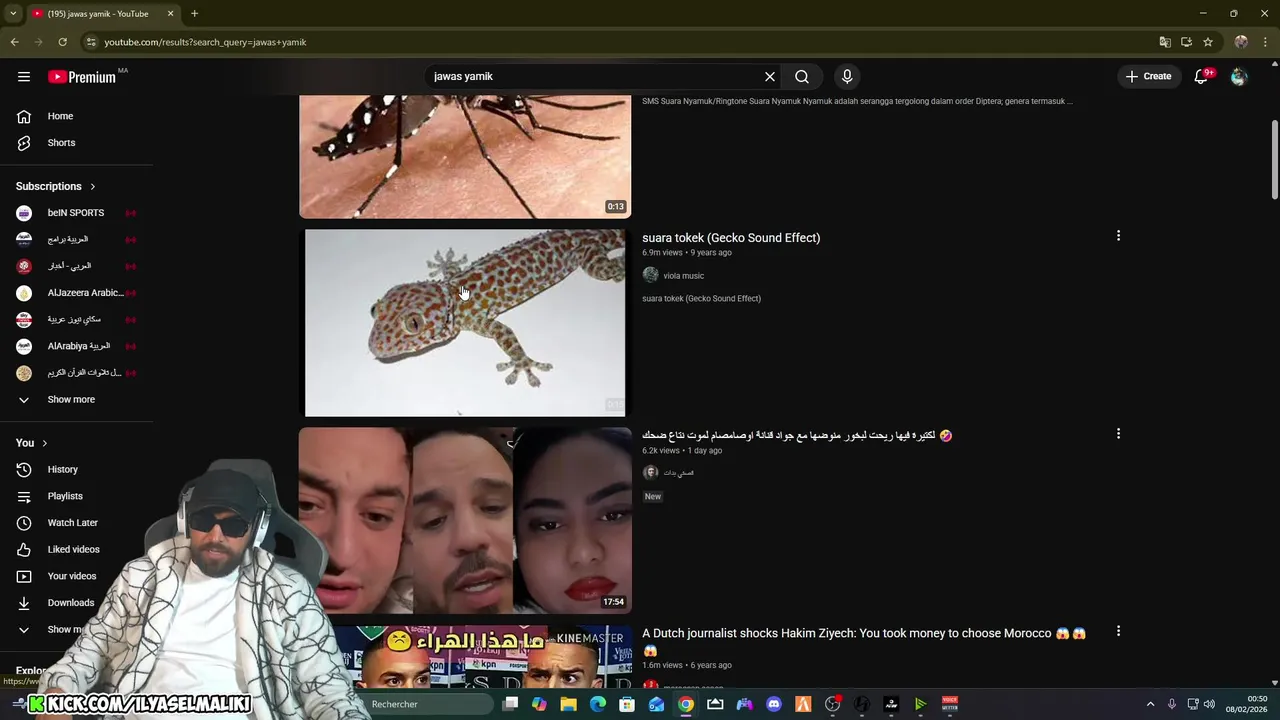Click the Rechercher taskbar search box

click(x=430, y=704)
